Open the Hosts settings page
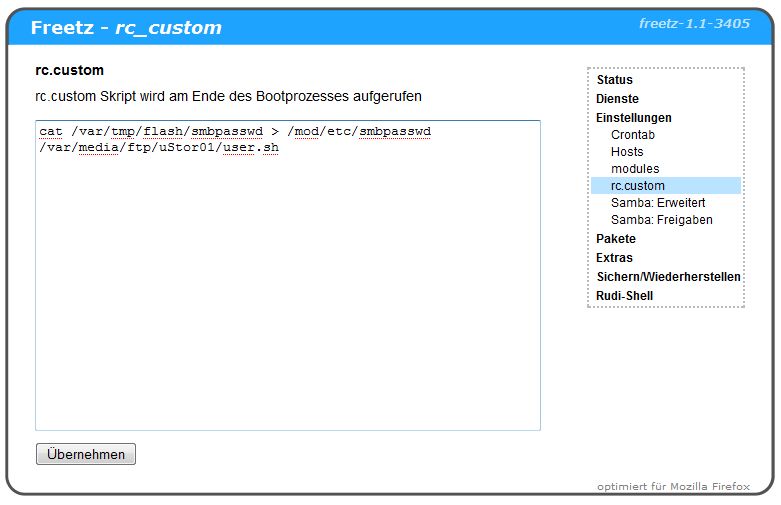 coord(627,152)
